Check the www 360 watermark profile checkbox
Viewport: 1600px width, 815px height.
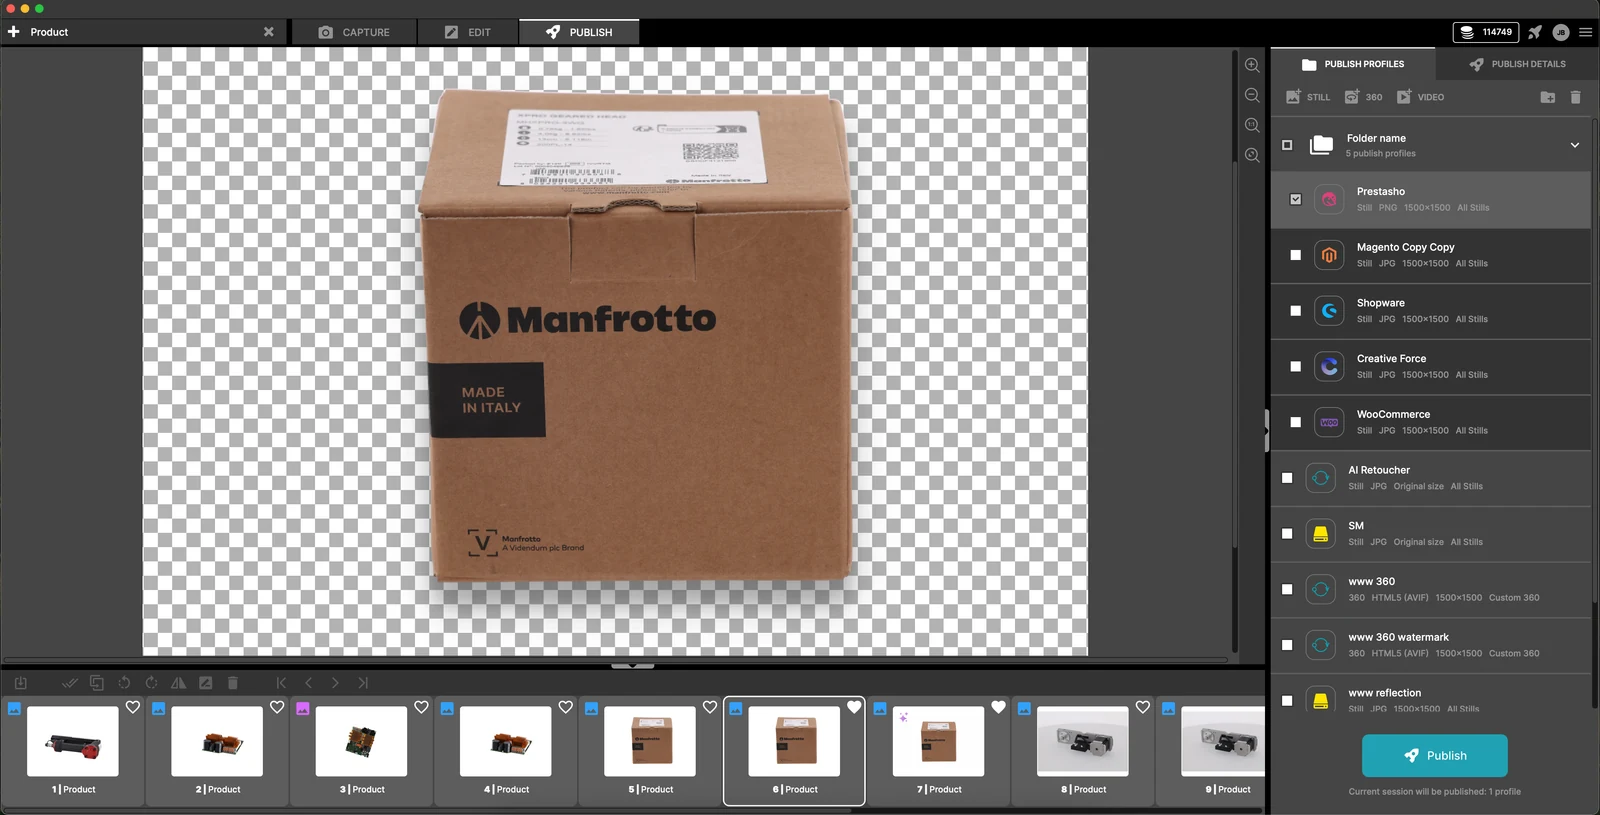click(1287, 645)
